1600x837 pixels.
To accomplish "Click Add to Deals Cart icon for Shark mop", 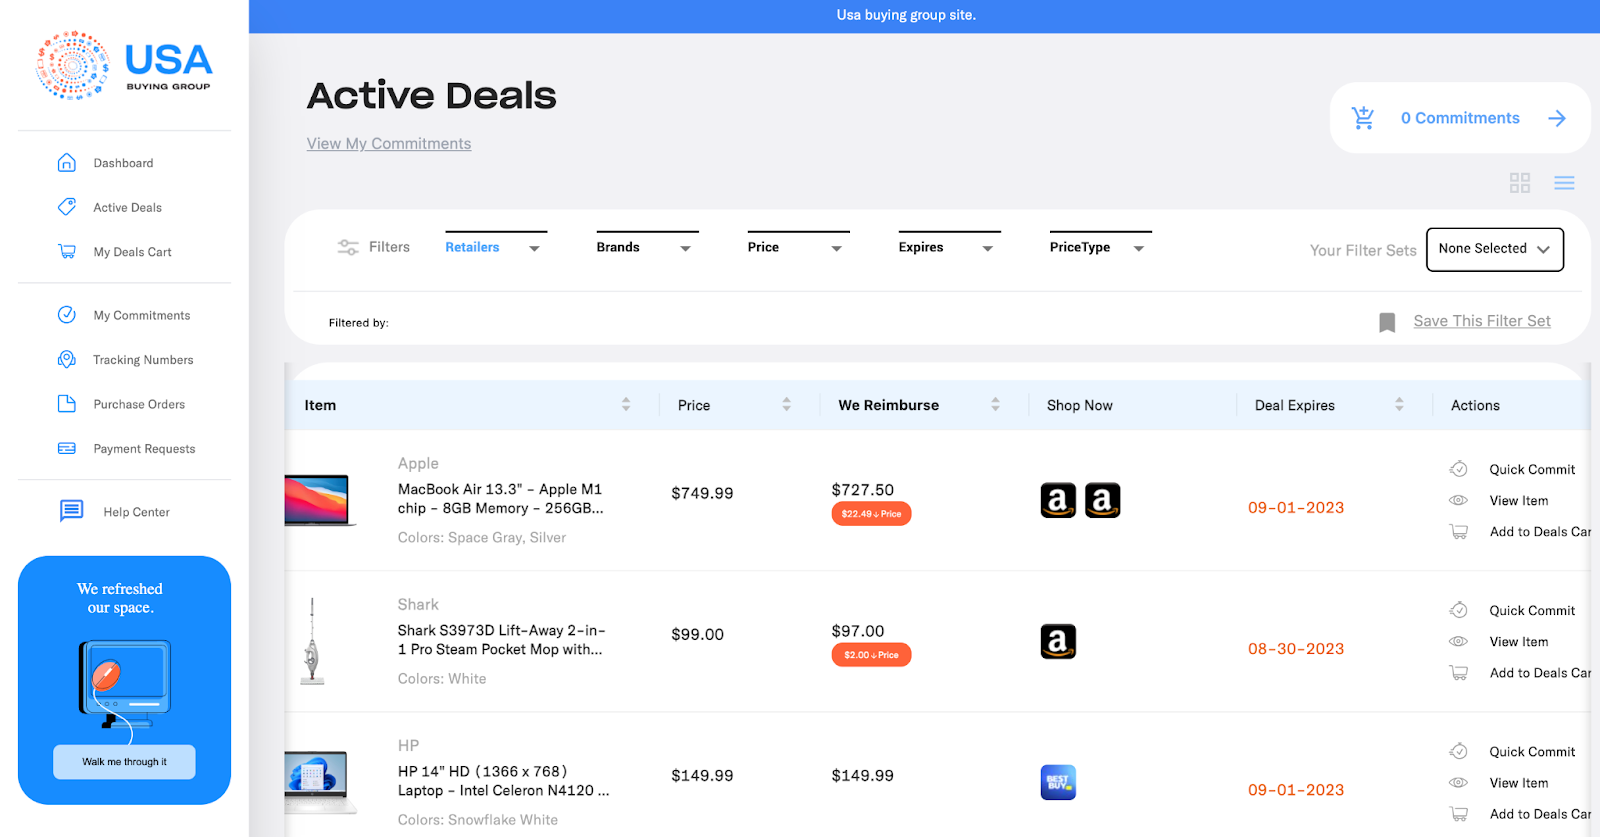I will pyautogui.click(x=1459, y=672).
